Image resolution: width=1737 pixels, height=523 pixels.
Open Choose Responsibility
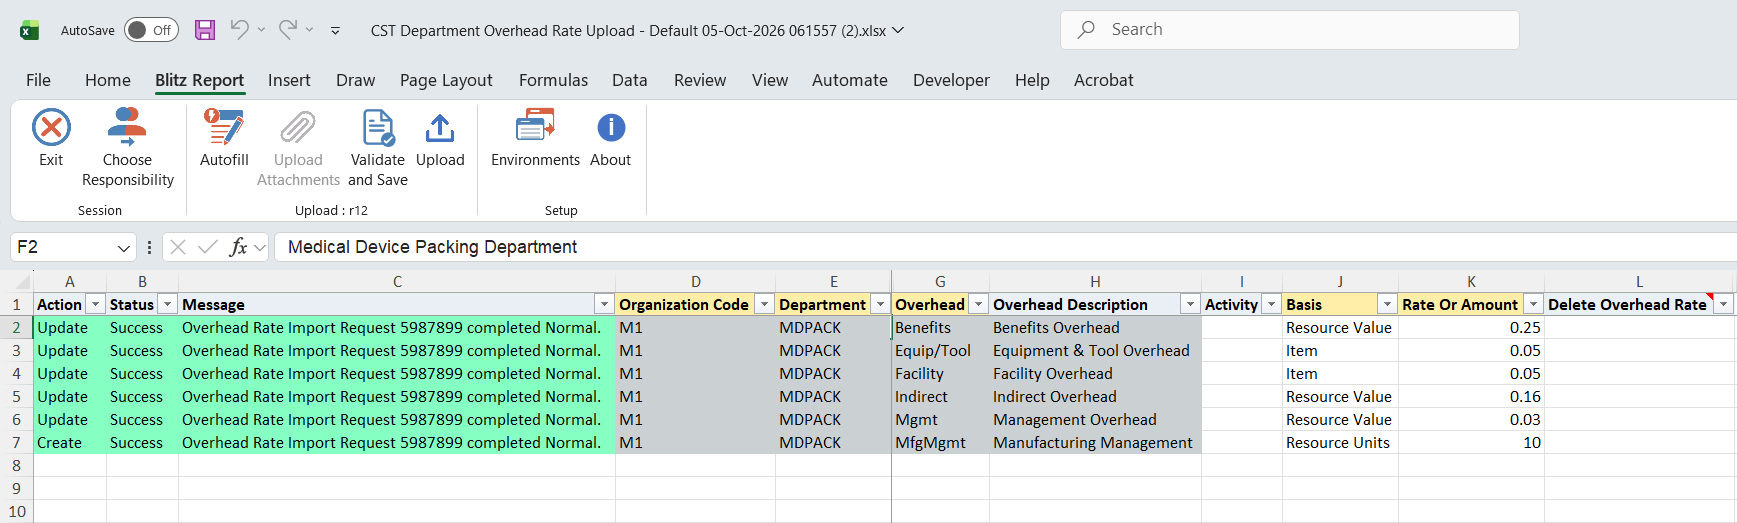(x=127, y=148)
